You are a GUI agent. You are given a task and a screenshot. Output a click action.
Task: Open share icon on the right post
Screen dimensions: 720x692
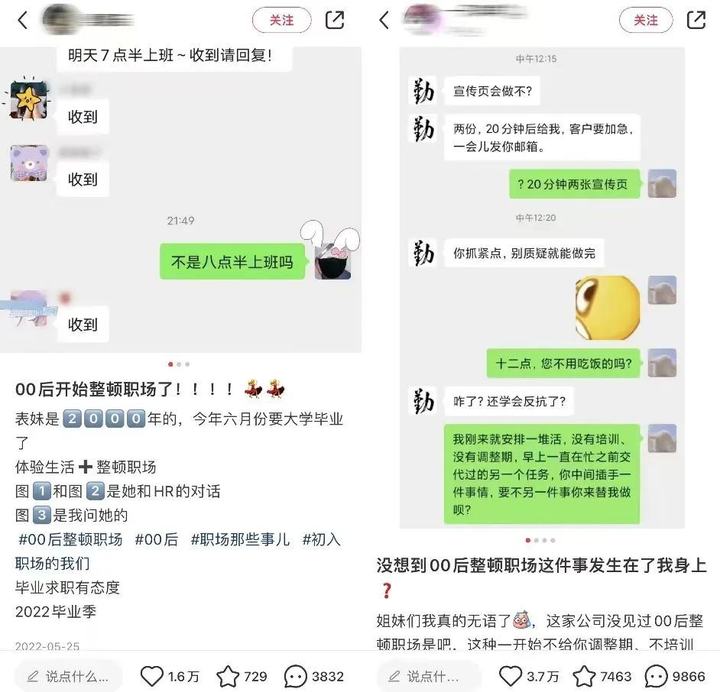pos(696,20)
